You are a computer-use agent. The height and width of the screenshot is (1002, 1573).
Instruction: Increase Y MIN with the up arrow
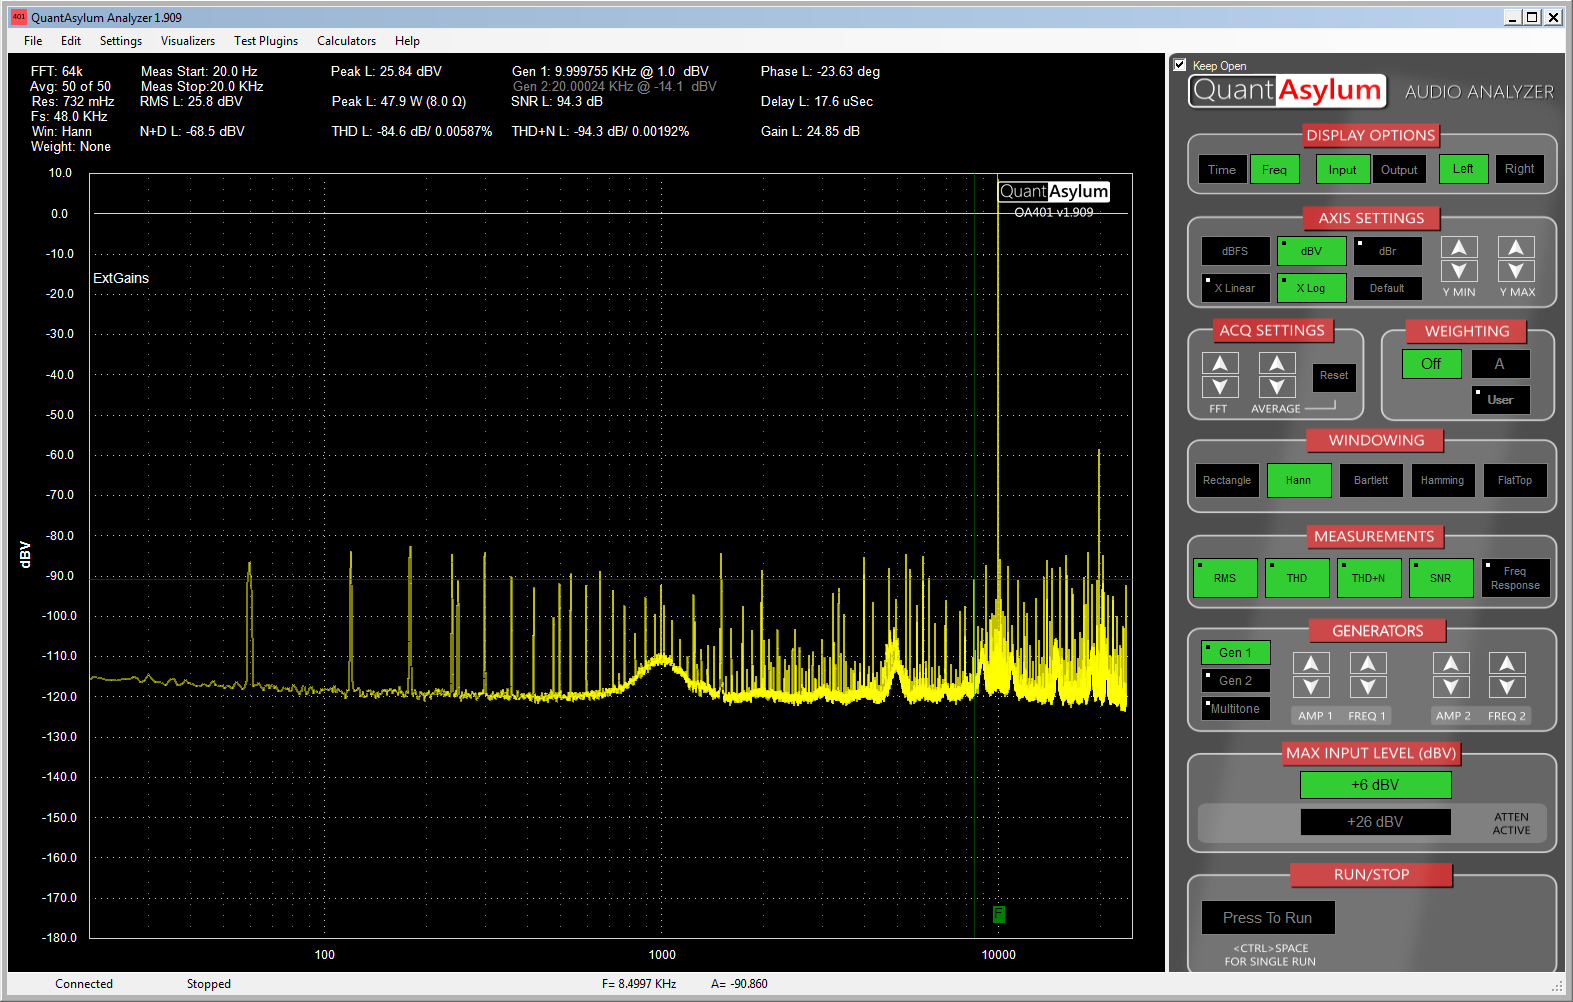point(1459,247)
